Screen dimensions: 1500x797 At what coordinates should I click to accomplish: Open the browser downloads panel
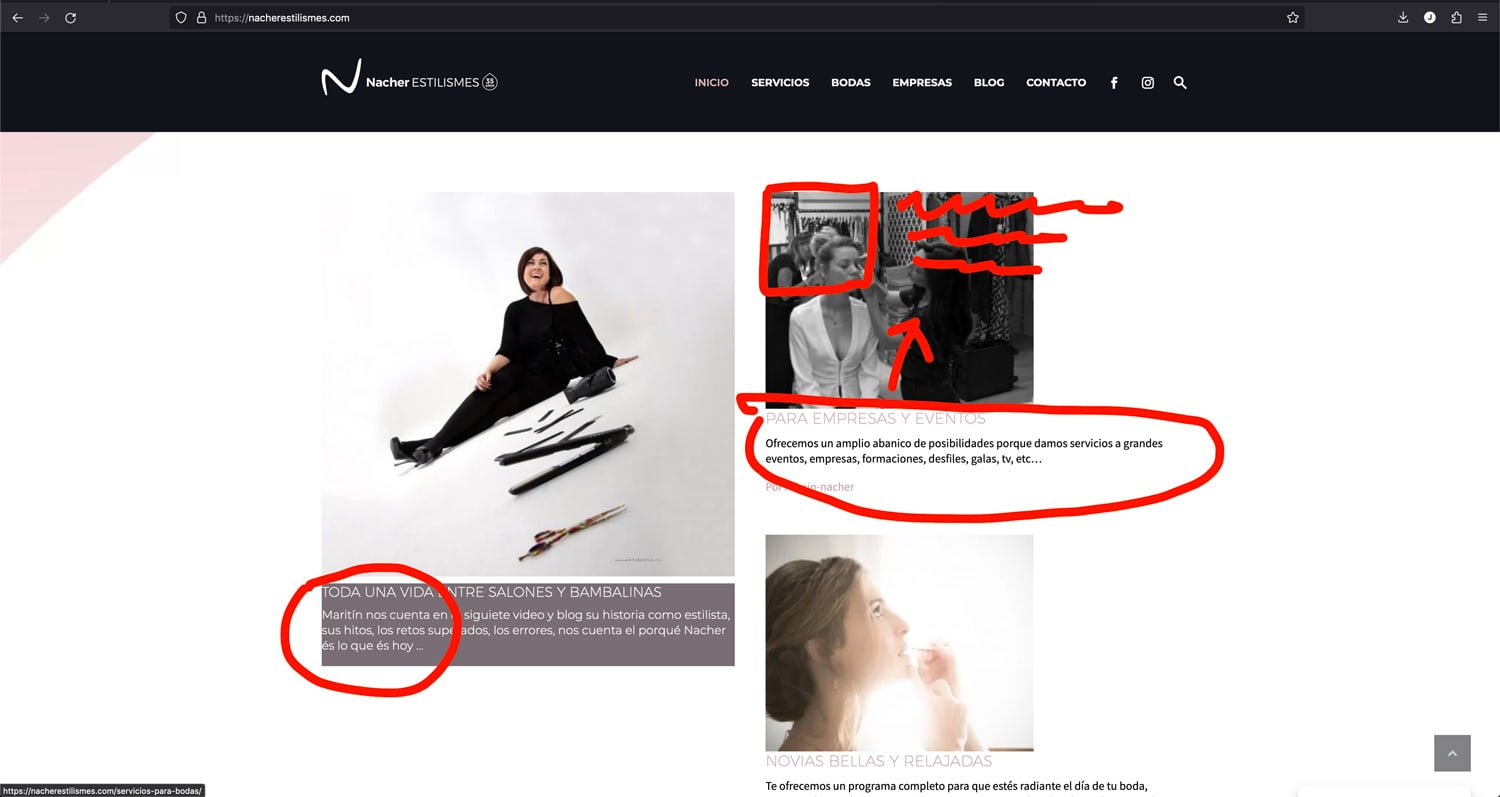pyautogui.click(x=1403, y=18)
